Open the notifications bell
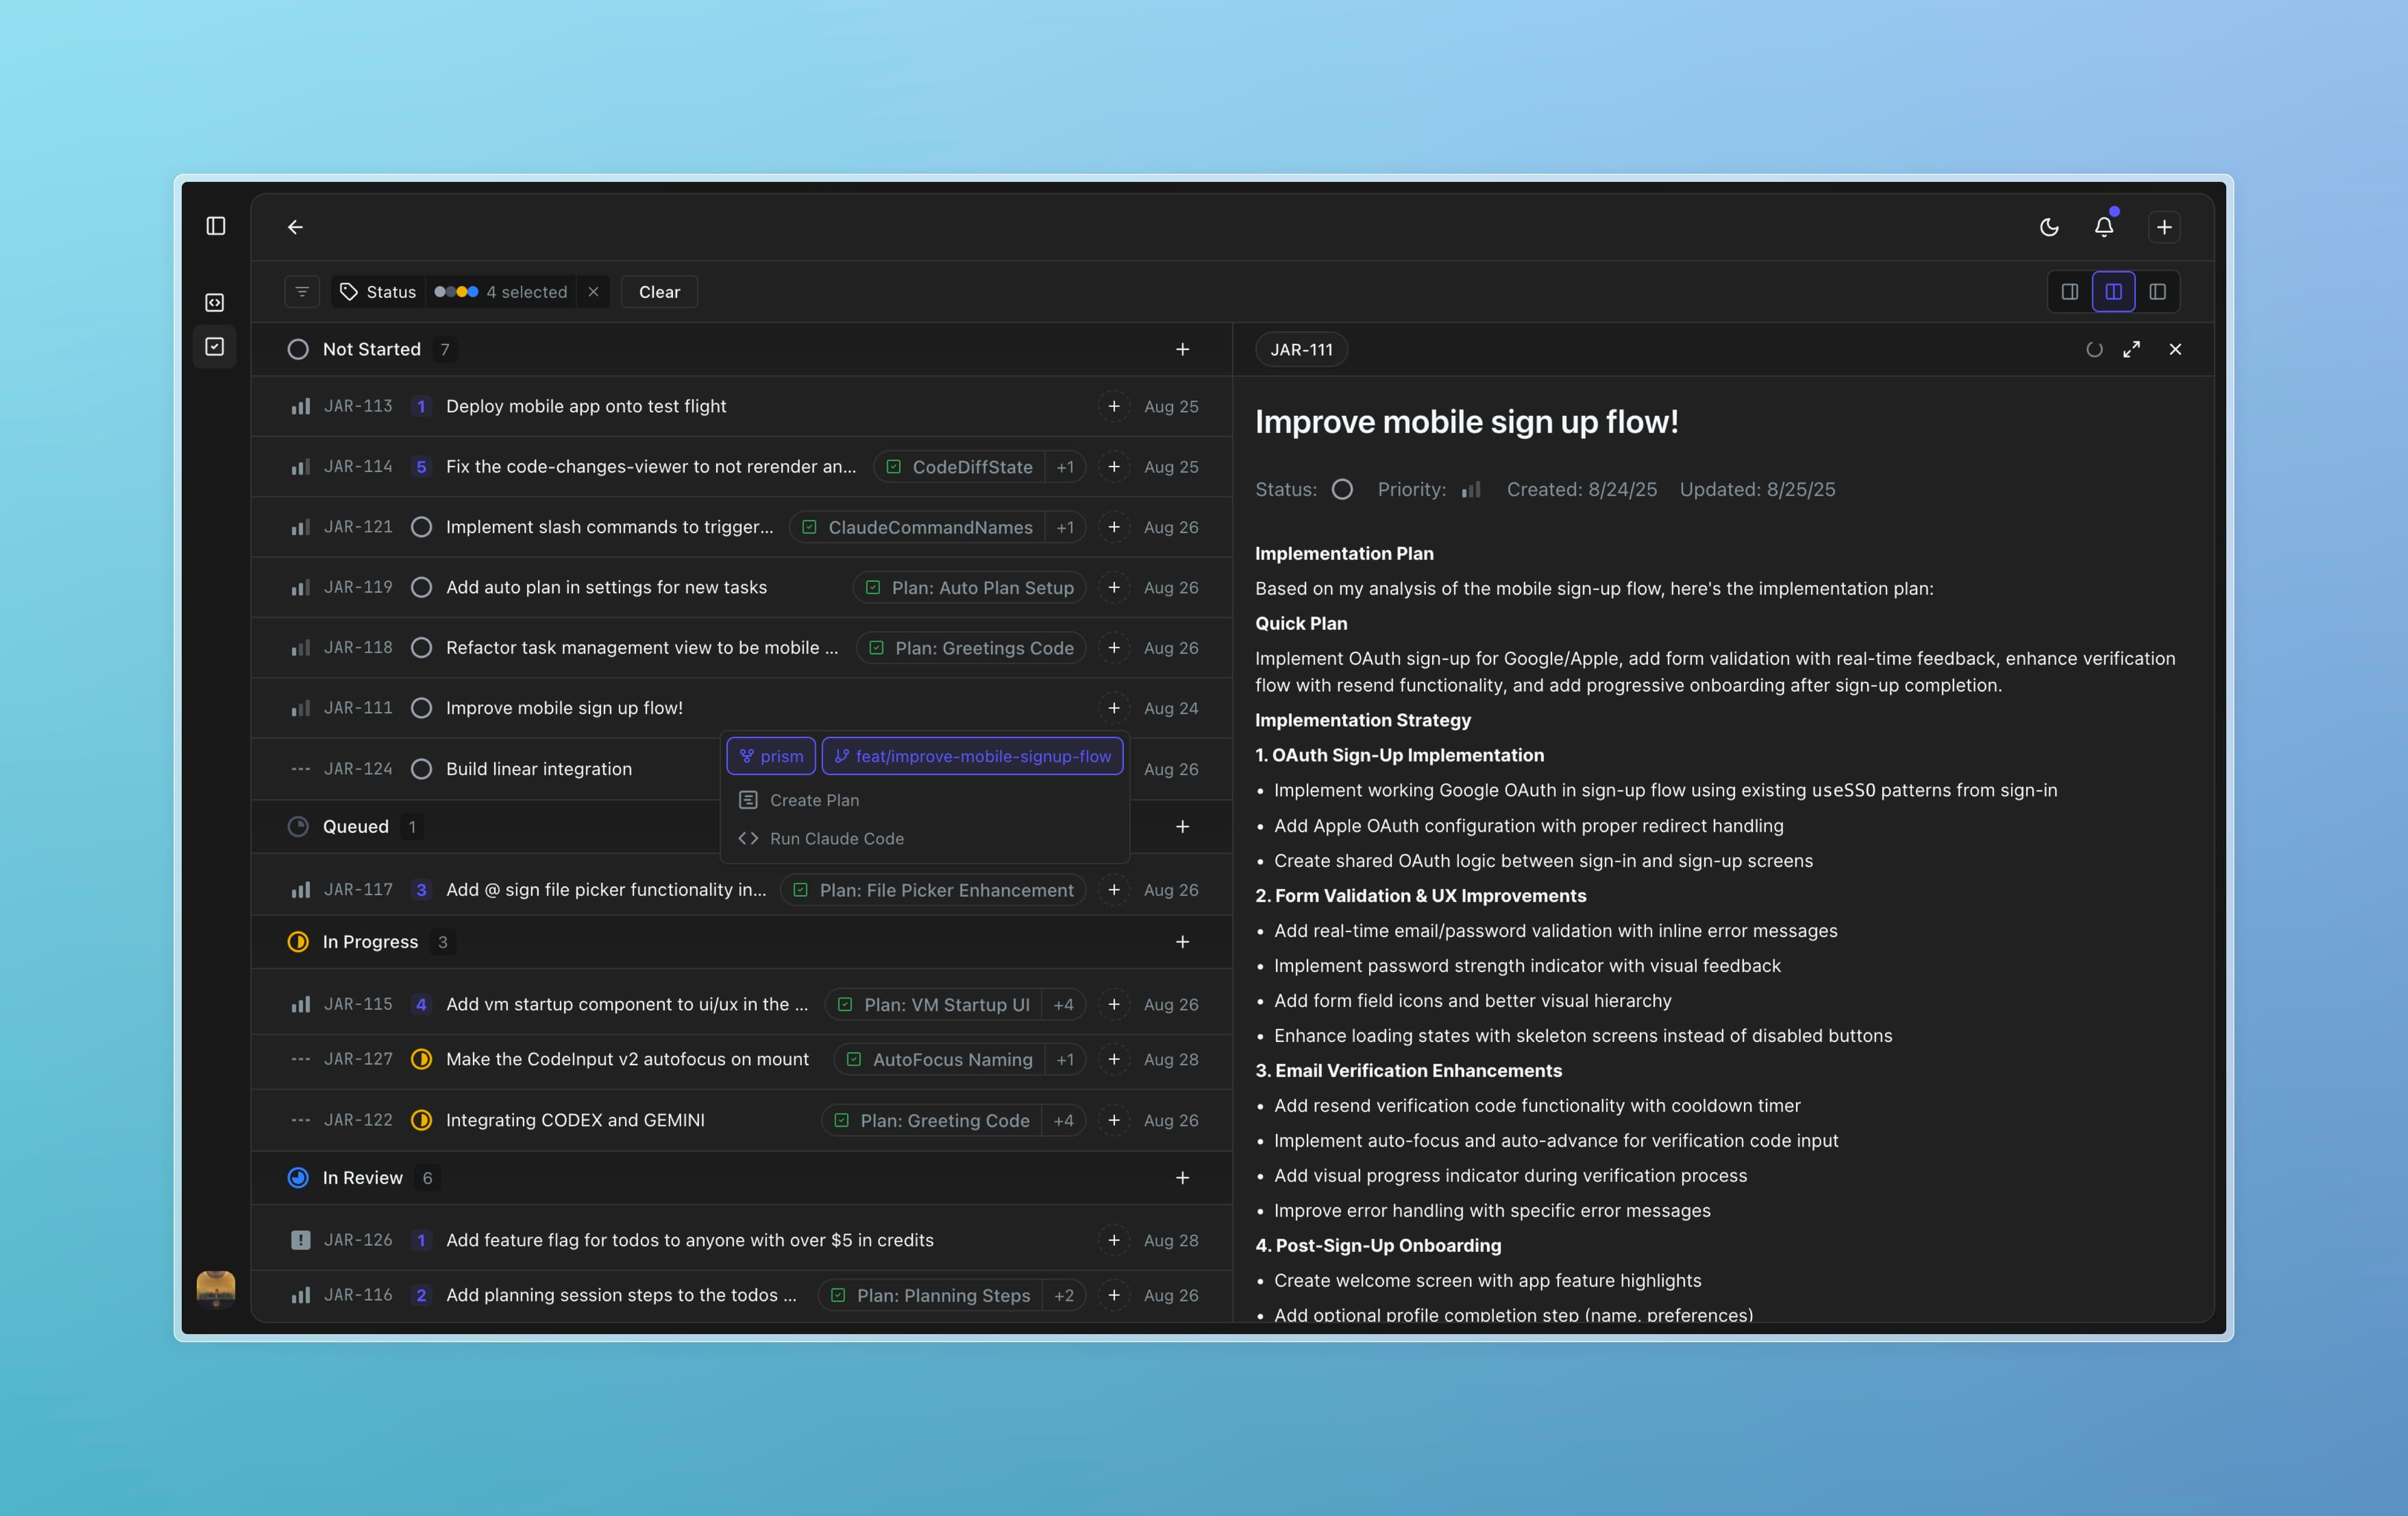 (x=2104, y=227)
